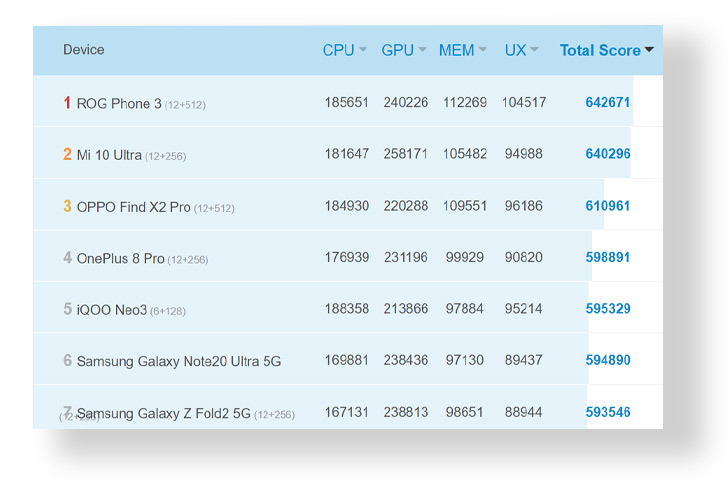The image size is (728, 494).
Task: Click the Total Score header label
Action: point(600,50)
